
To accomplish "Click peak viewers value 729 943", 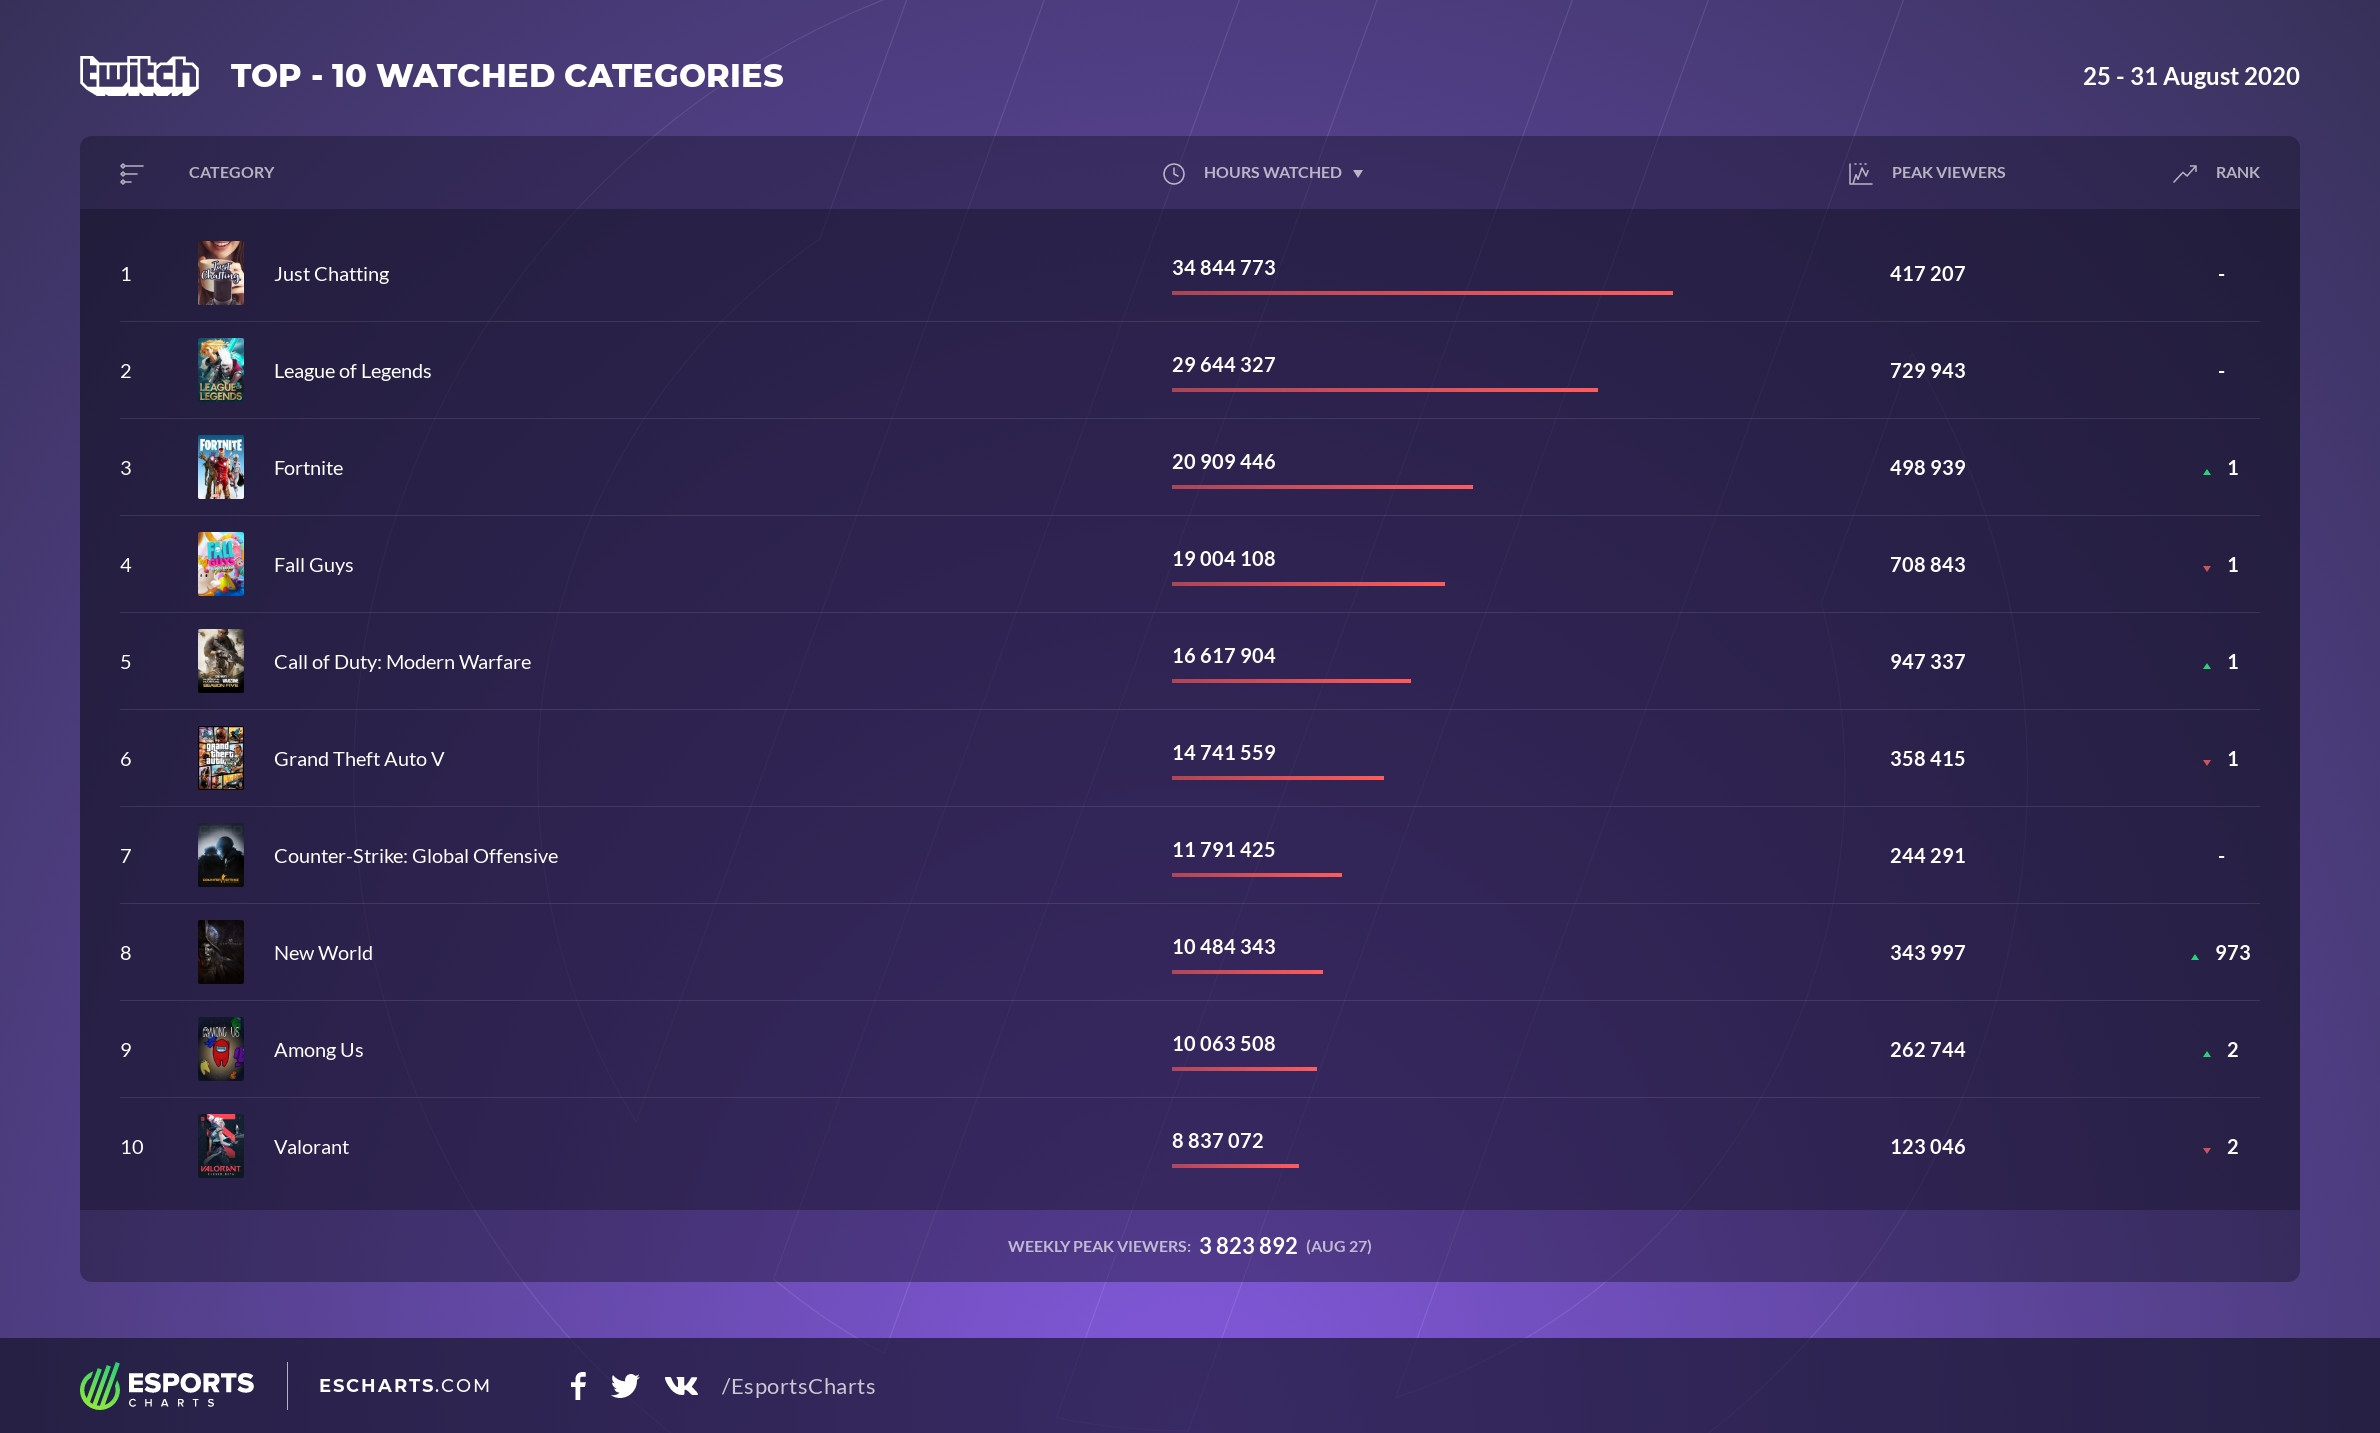I will (x=1927, y=371).
